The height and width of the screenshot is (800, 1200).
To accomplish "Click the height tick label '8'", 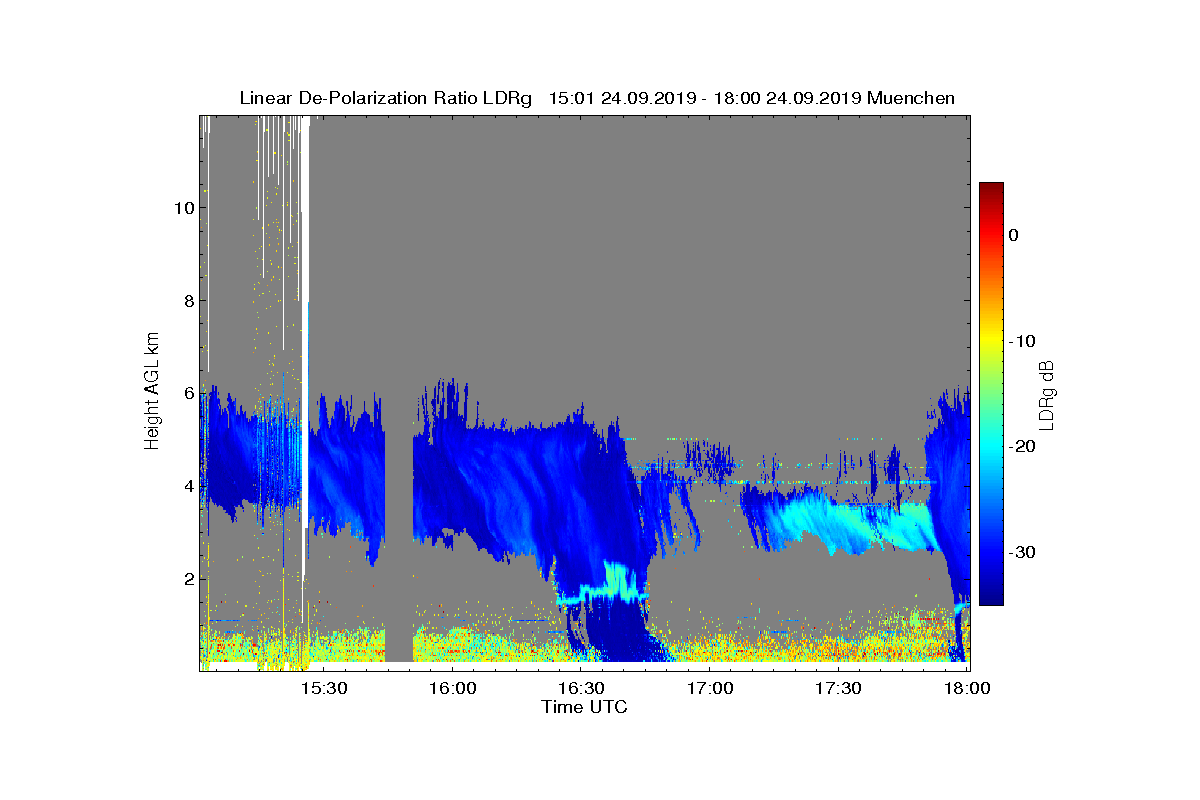I will 188,301.
